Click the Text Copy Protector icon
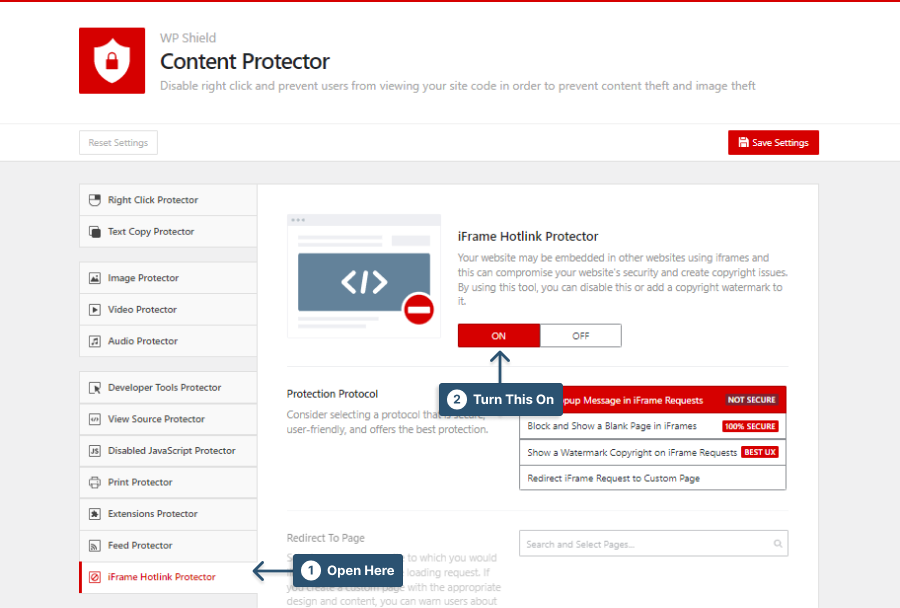Screen dimensions: 900x608 (95, 231)
